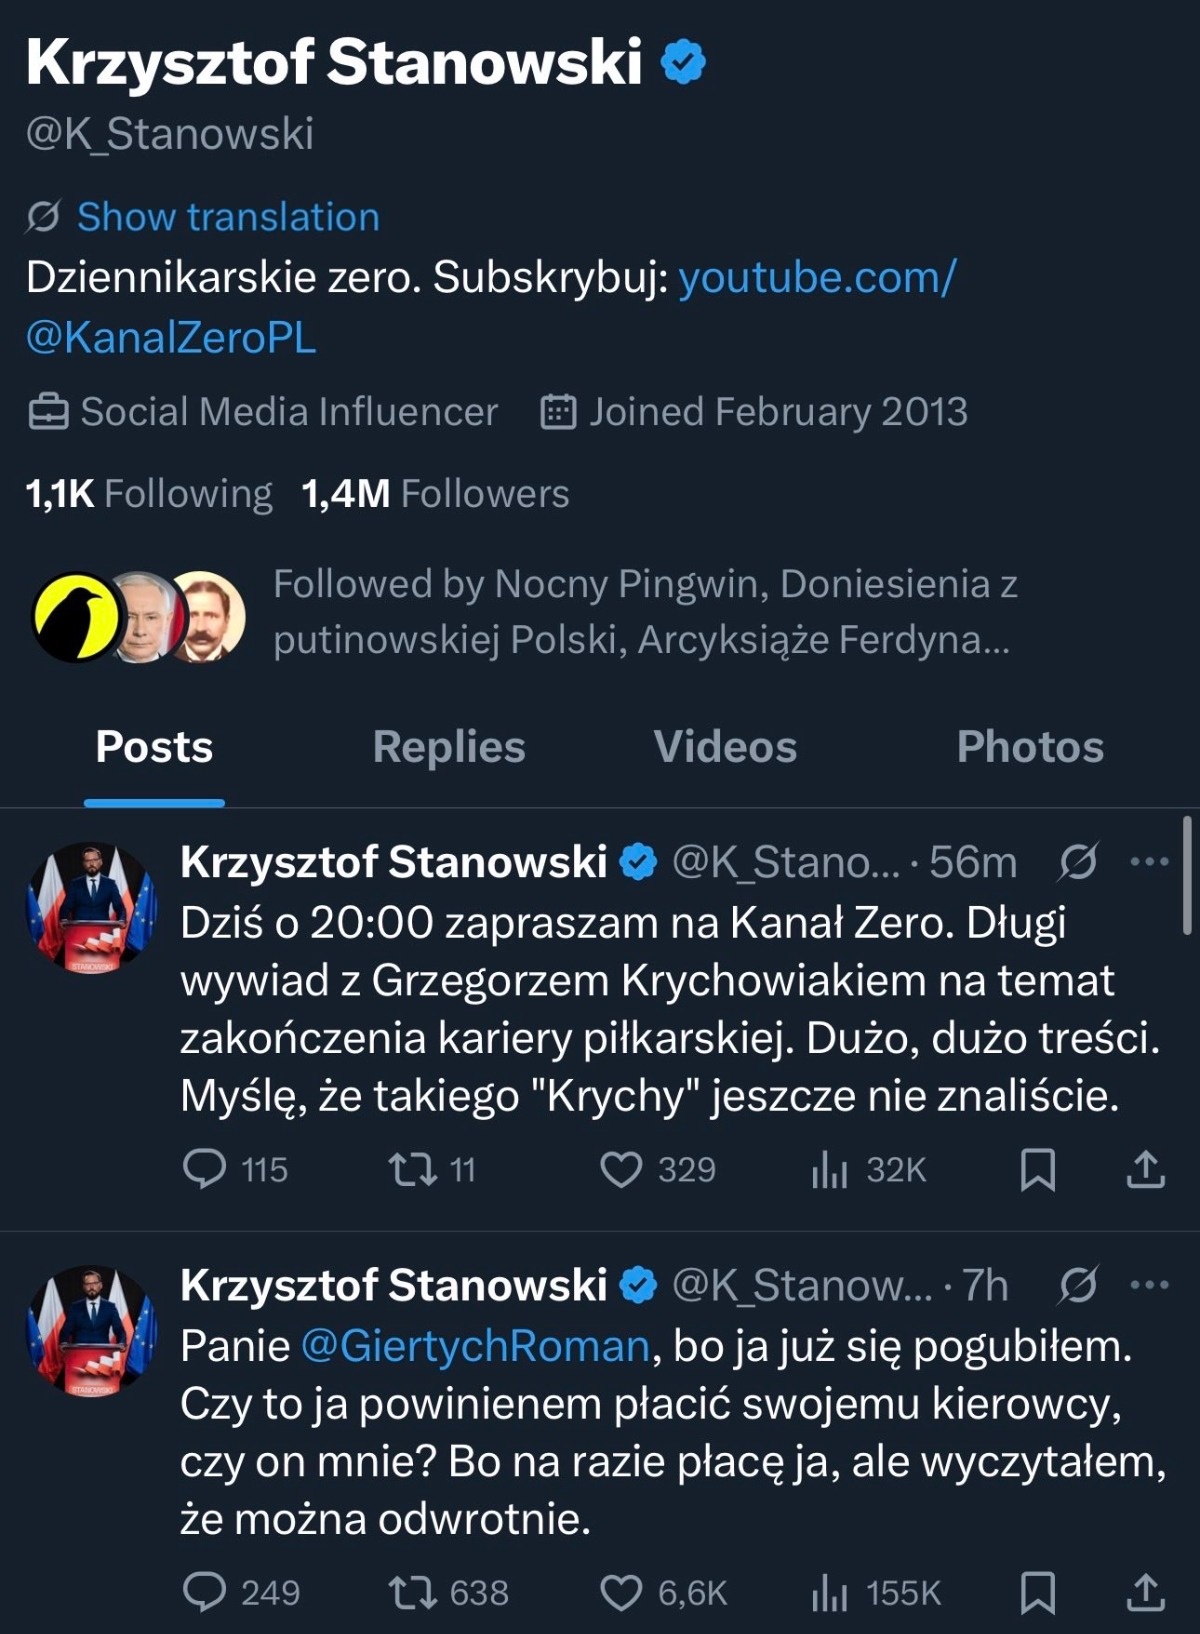1200x1634 pixels.
Task: Reply to the Krychowiak interview post
Action: pos(205,1169)
